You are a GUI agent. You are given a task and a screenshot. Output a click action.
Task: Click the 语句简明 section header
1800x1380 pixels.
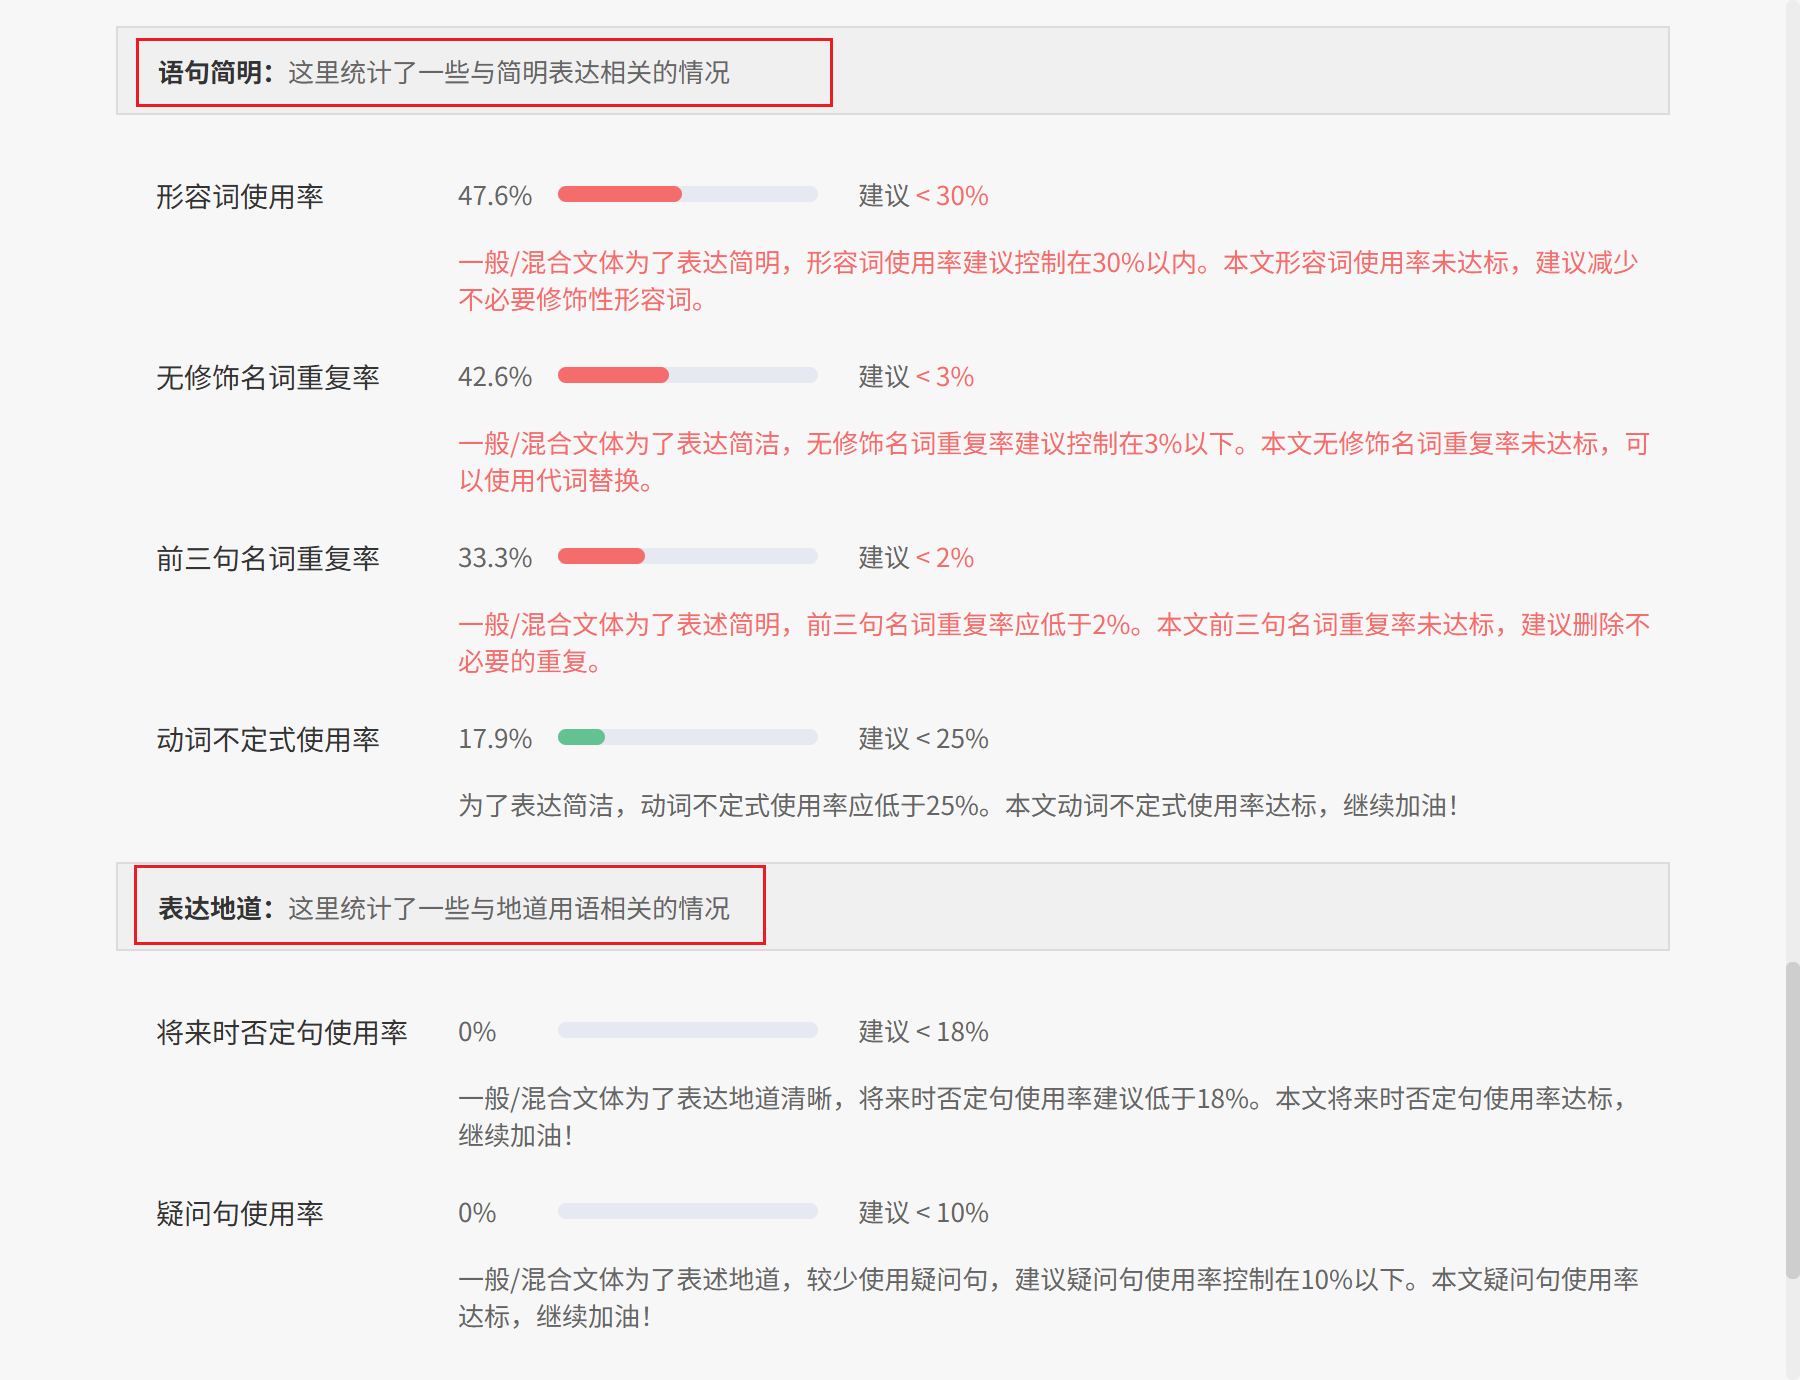click(443, 73)
